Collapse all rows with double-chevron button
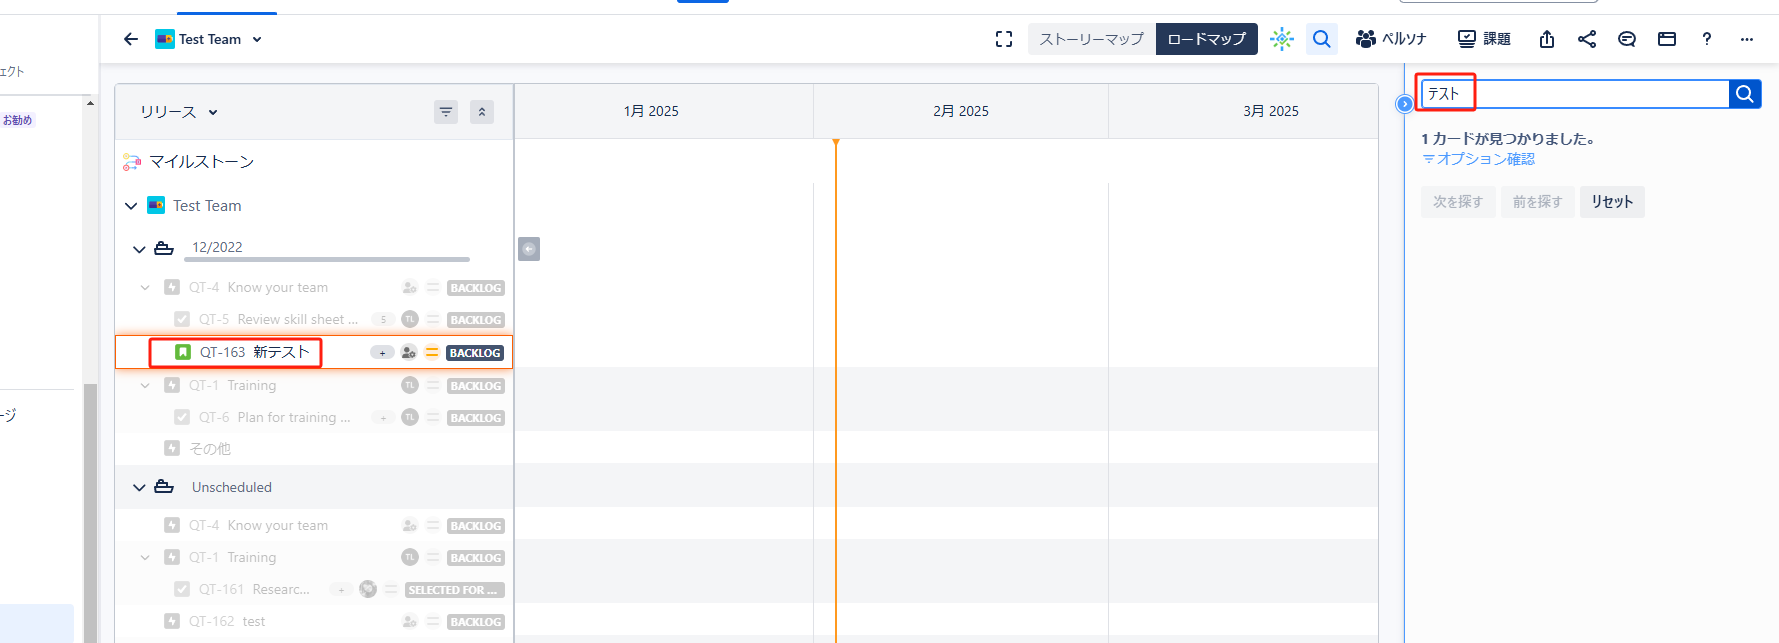 (482, 112)
